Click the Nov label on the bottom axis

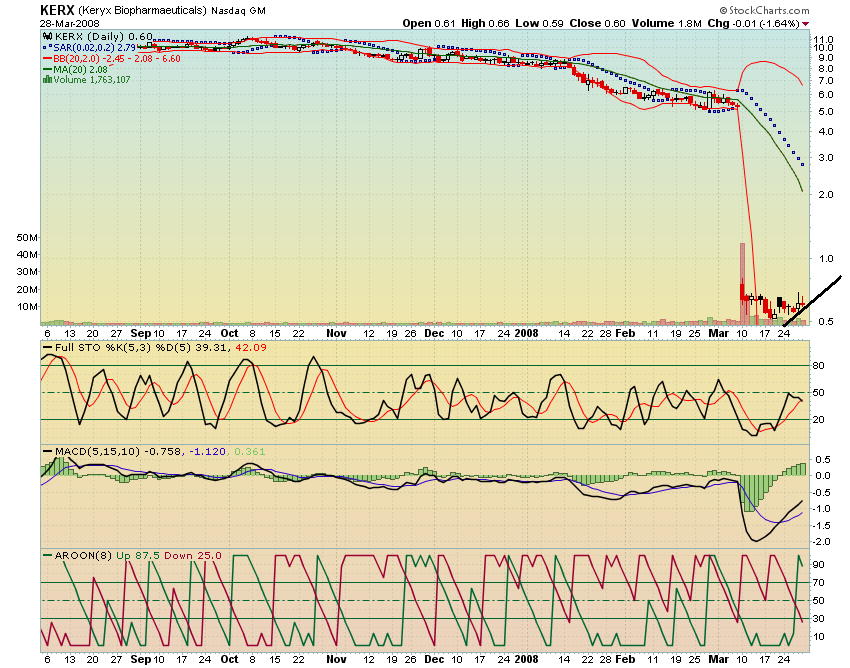337,661
